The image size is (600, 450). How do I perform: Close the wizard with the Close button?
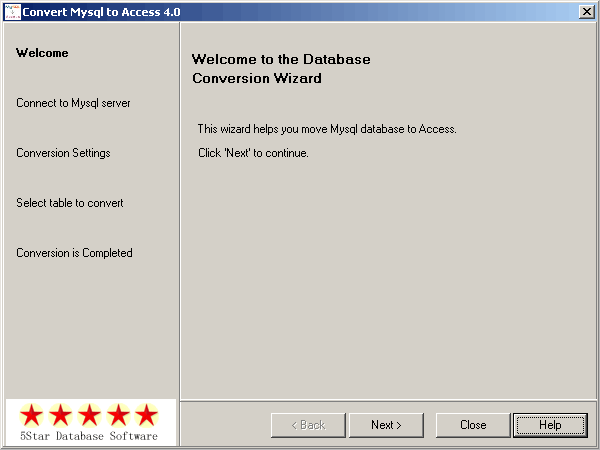(x=473, y=425)
